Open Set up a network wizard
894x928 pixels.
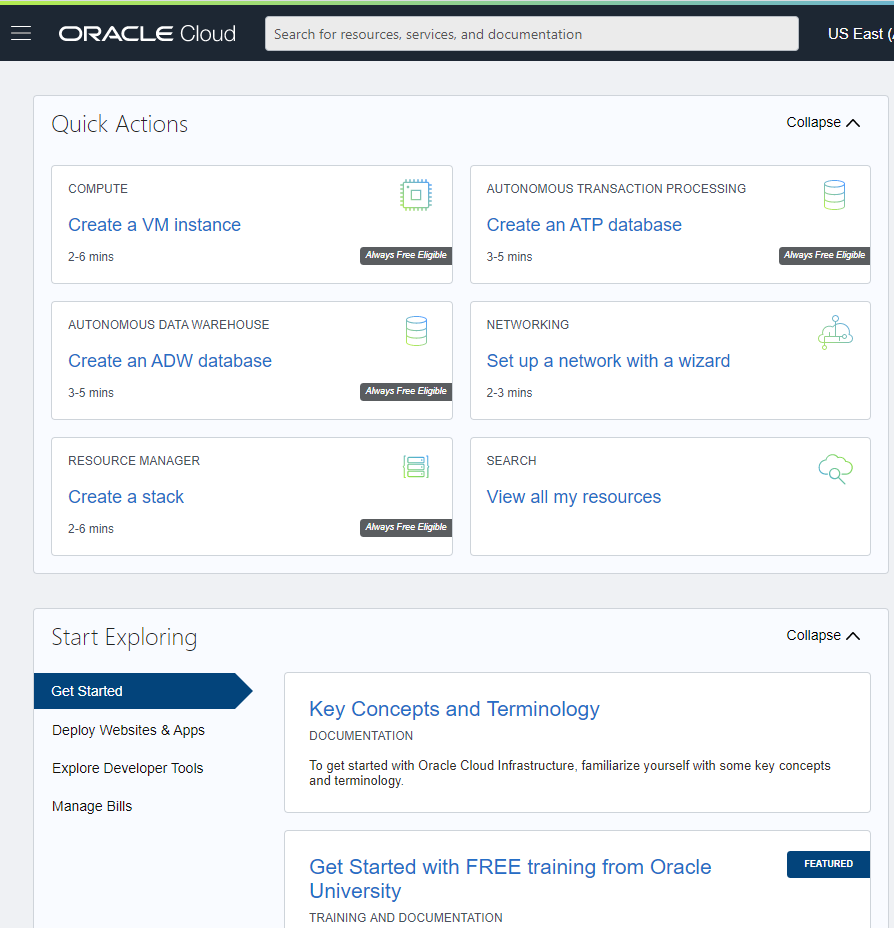pyautogui.click(x=608, y=361)
